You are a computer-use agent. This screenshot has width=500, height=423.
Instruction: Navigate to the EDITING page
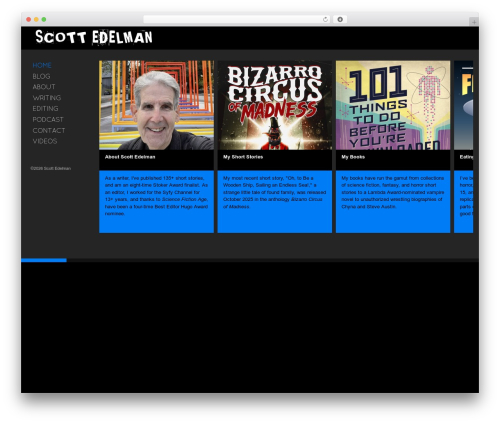45,109
